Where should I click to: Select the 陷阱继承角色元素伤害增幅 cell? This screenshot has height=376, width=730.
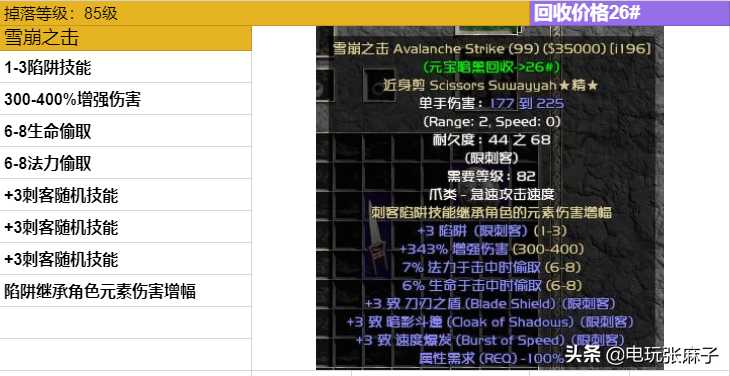click(x=126, y=291)
